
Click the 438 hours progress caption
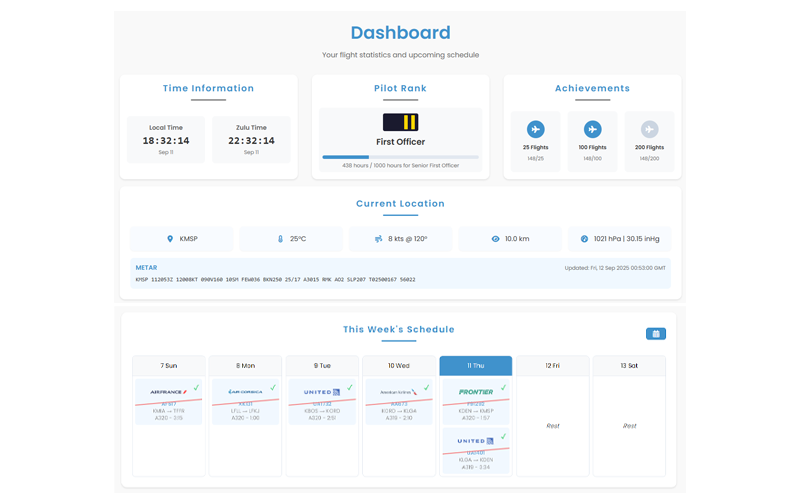(x=401, y=165)
